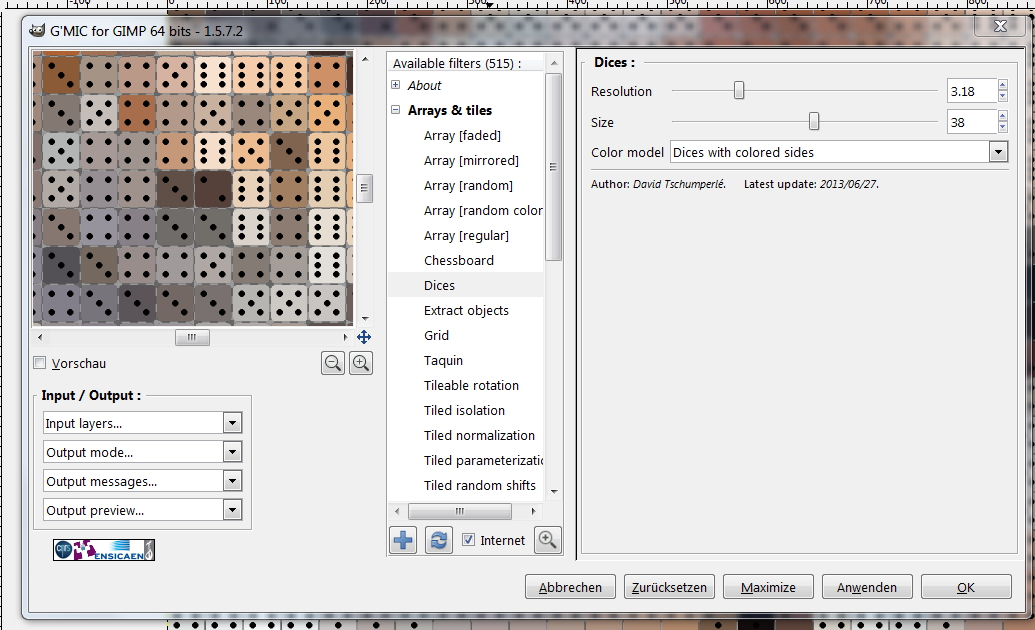Zoom out the preview image
Viewport: 1035px width, 630px height.
point(333,363)
